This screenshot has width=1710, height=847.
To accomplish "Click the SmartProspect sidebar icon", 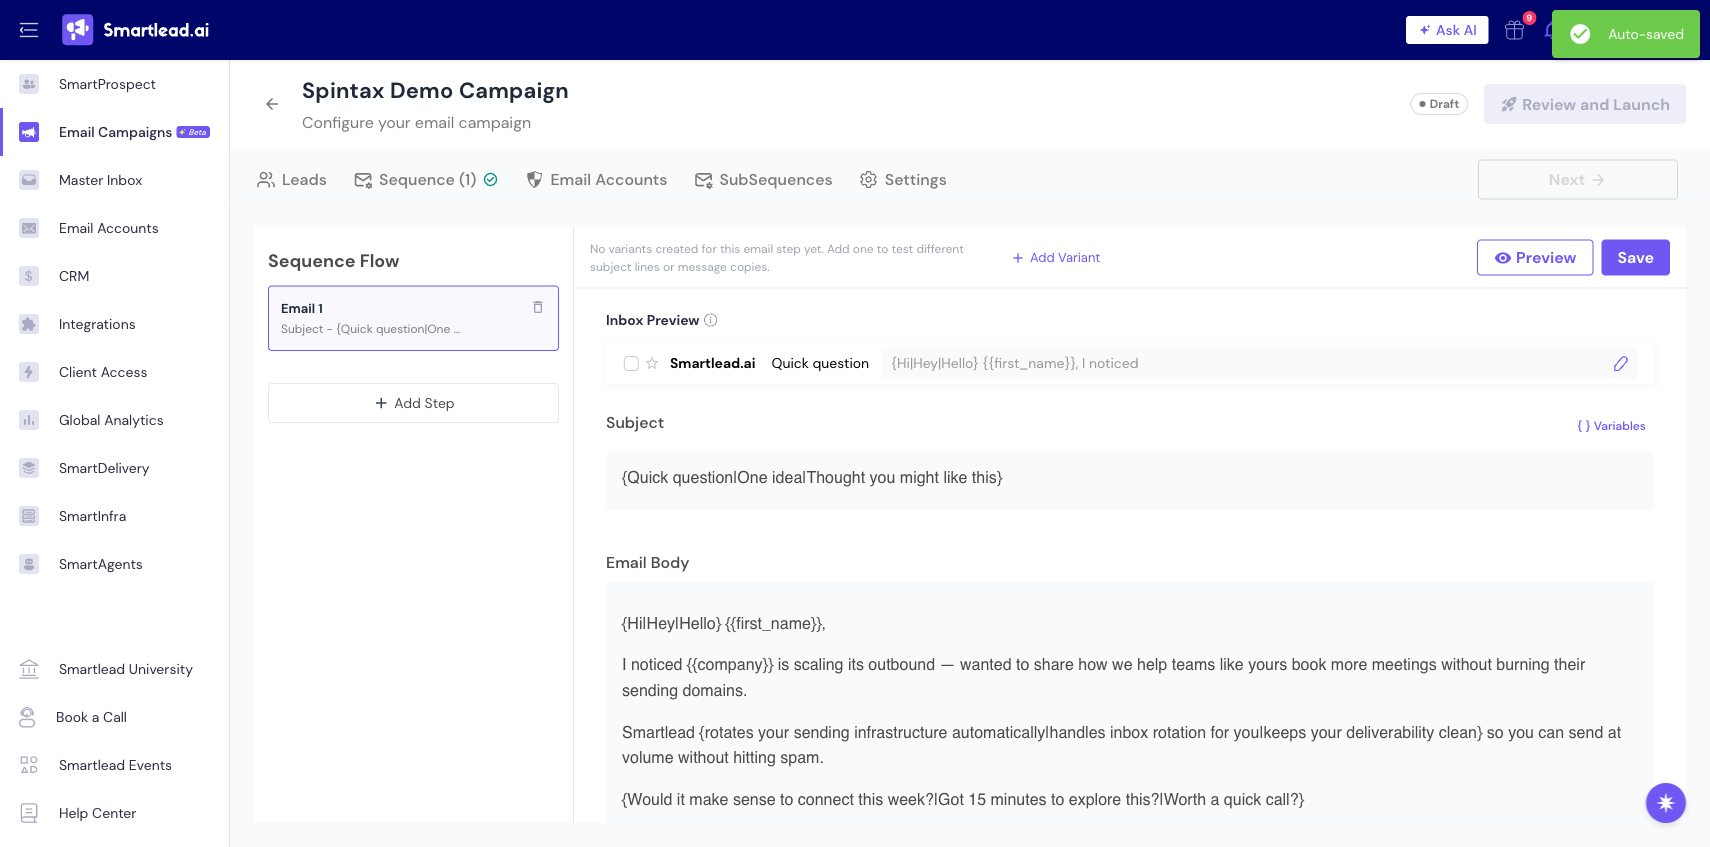I will [29, 84].
